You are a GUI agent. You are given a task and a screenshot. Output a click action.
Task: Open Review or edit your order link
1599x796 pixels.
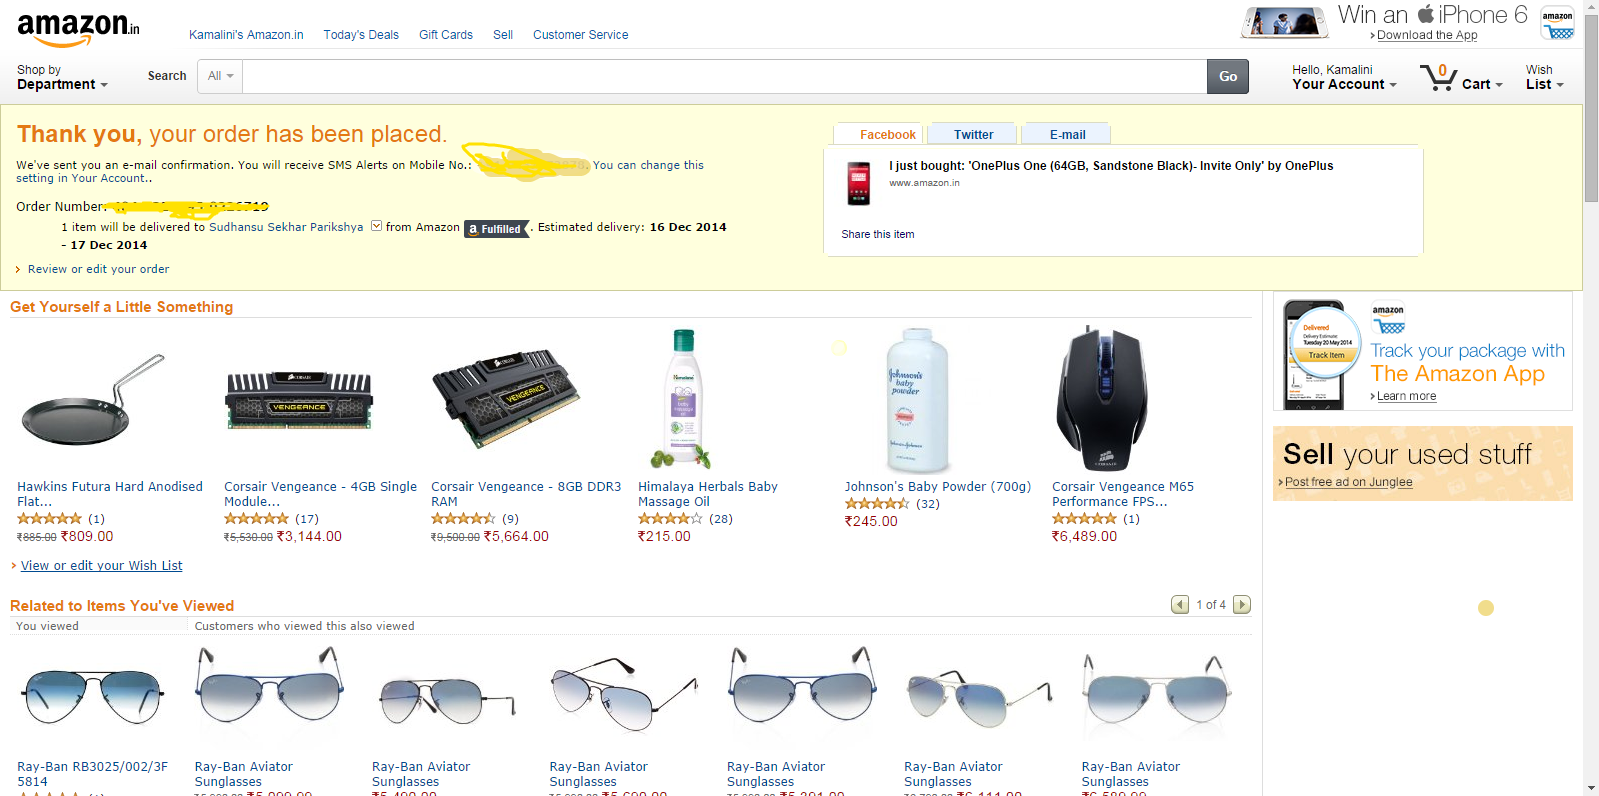pos(98,270)
